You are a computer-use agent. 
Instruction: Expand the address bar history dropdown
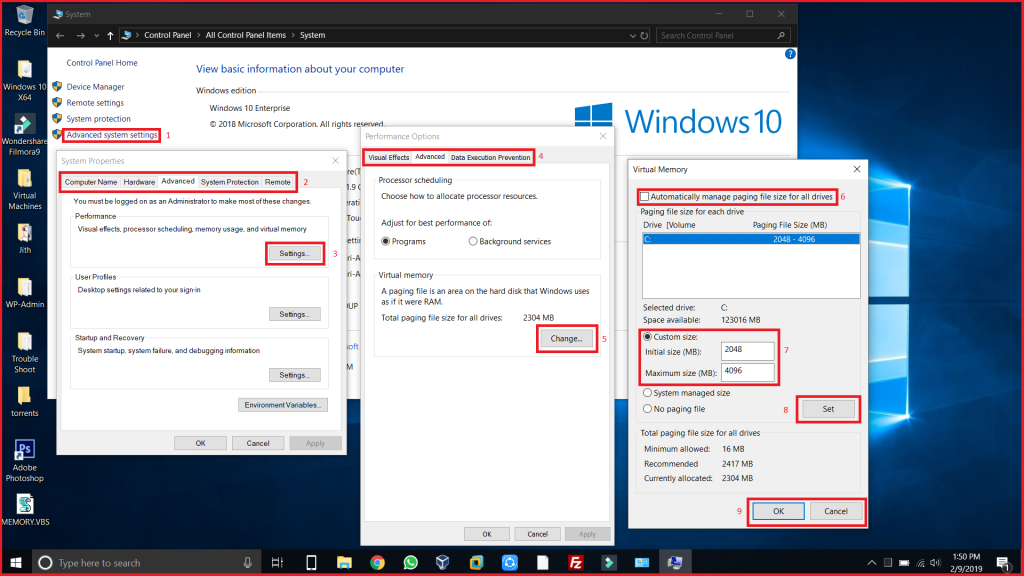(632, 35)
